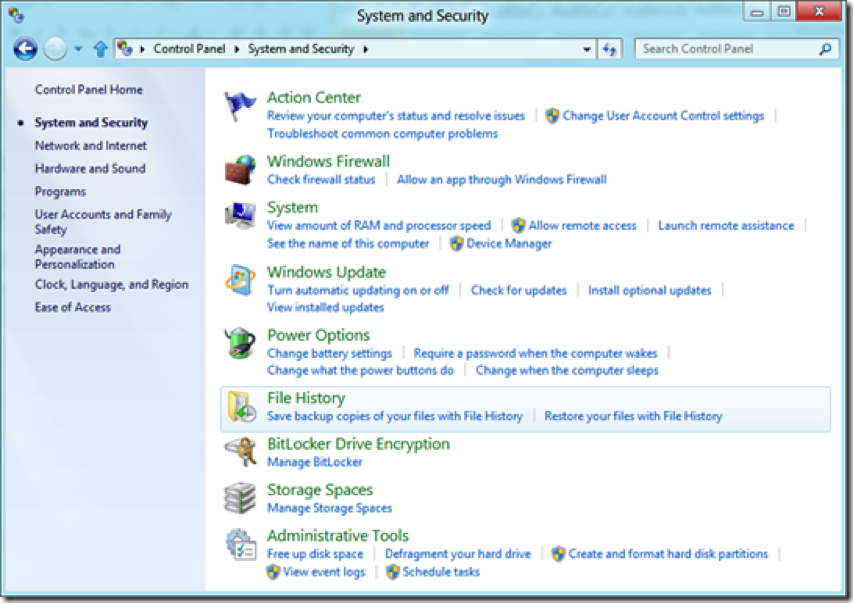
Task: Click the window icon in the title bar
Action: pos(16,15)
